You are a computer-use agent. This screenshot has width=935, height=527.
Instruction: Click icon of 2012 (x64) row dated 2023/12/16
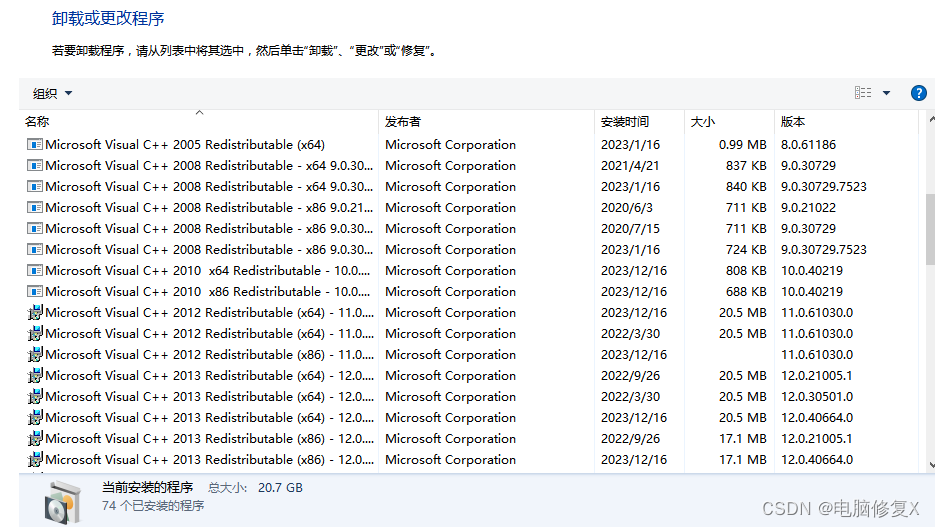35,312
